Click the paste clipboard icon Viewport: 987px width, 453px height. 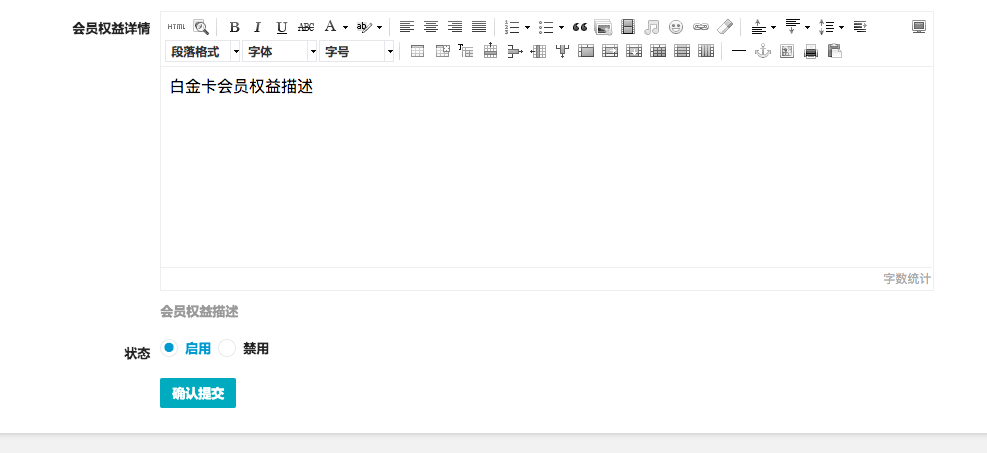[835, 51]
